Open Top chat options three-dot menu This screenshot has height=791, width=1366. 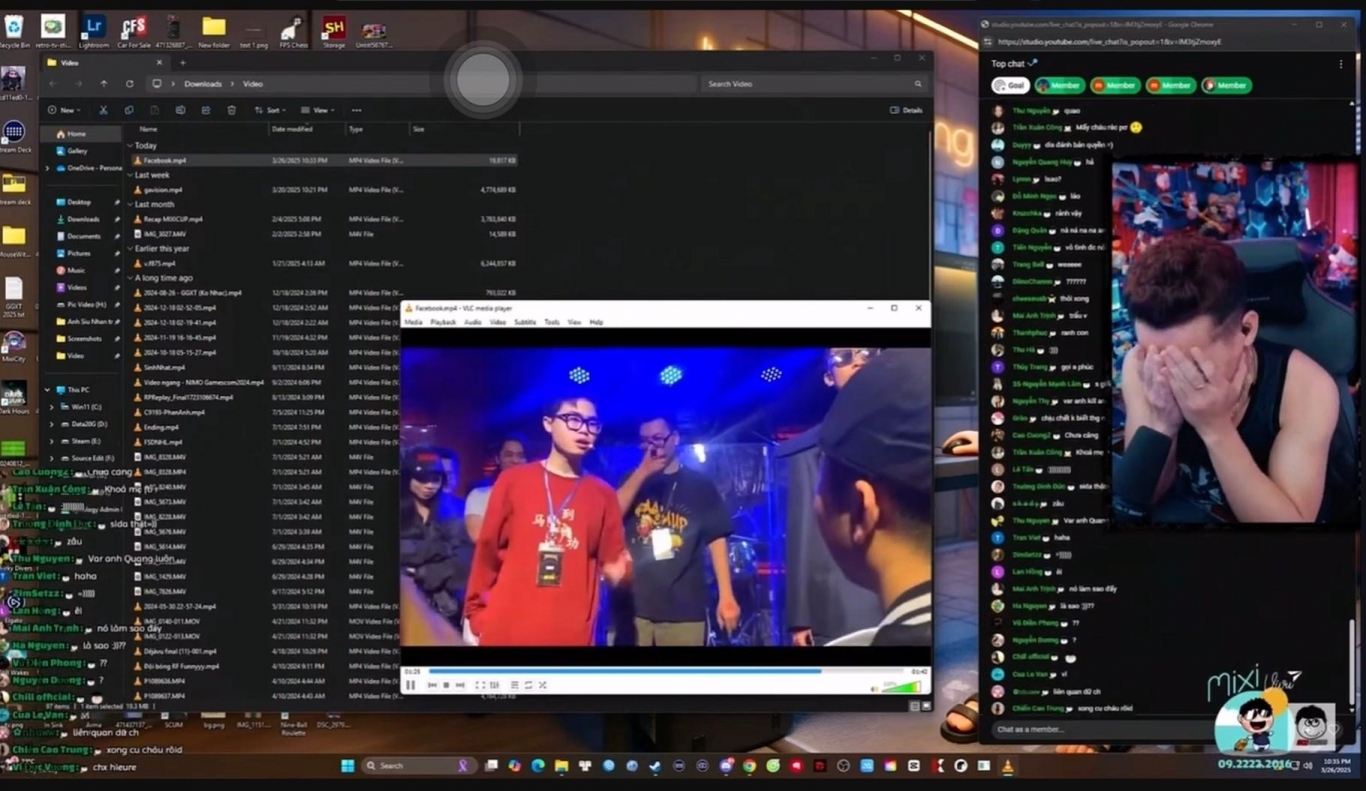point(1341,64)
